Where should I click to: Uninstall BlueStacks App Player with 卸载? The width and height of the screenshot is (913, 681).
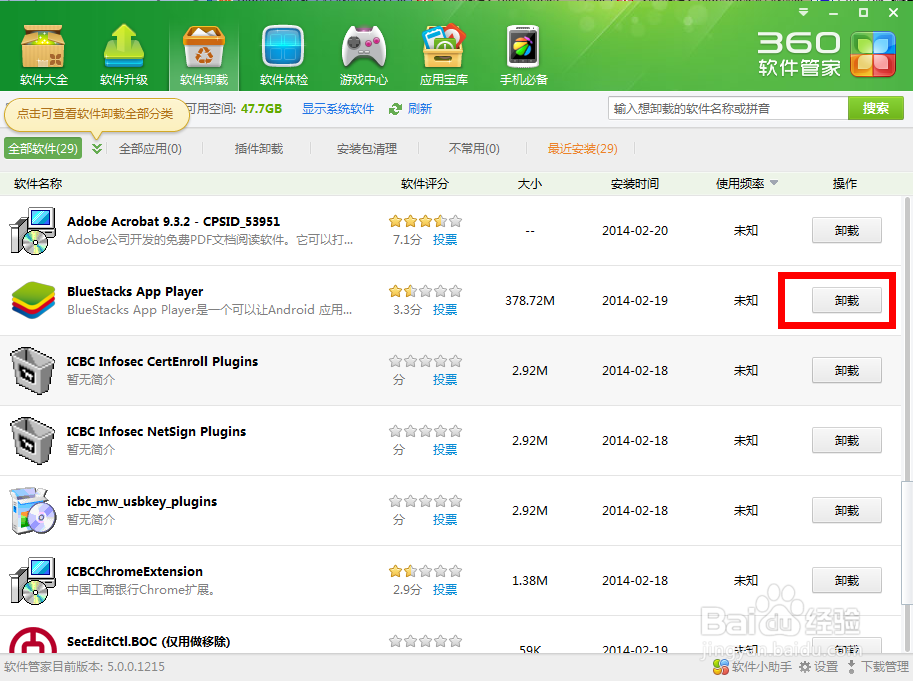(847, 300)
